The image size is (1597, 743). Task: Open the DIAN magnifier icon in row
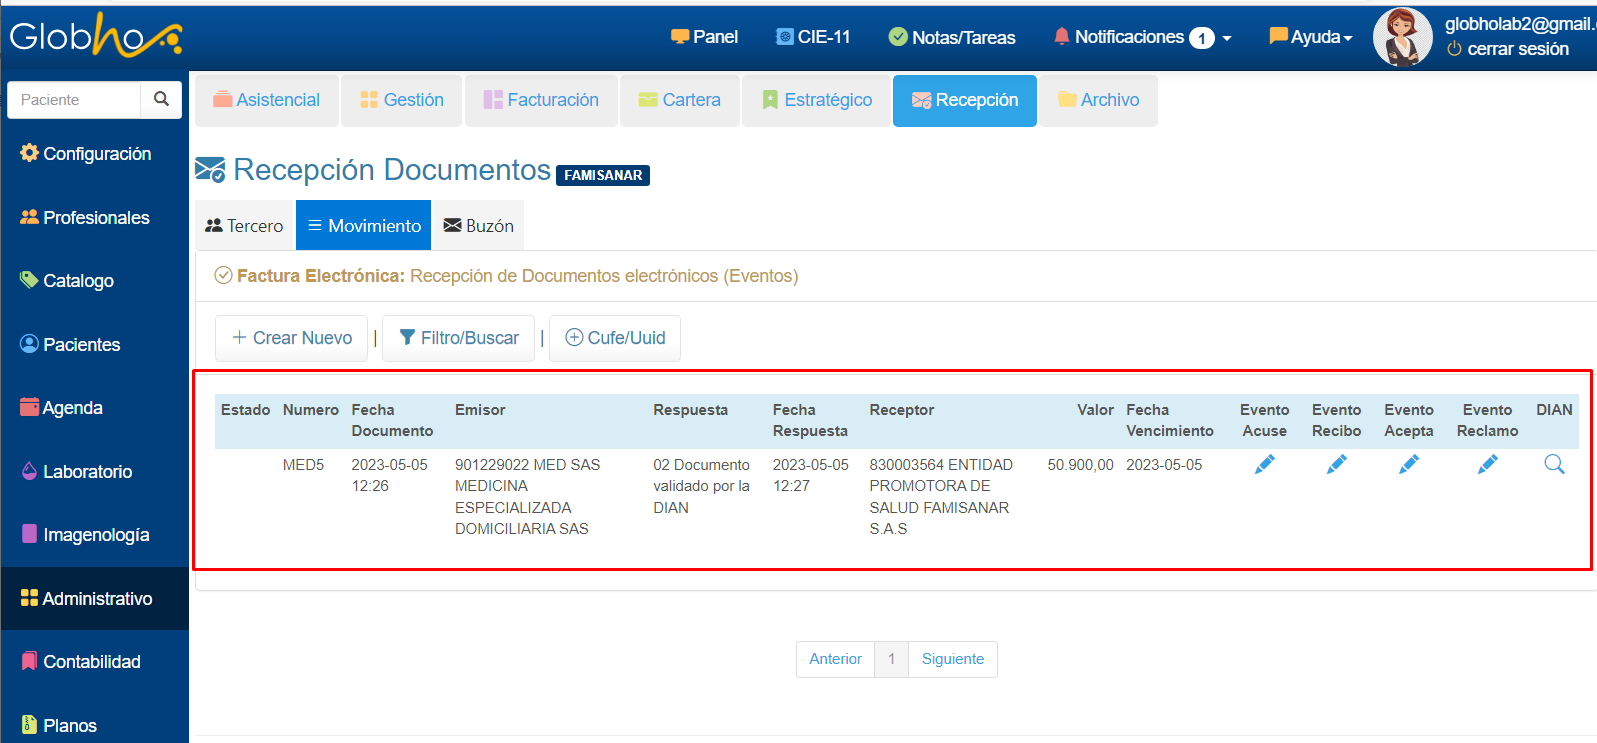[x=1554, y=464]
